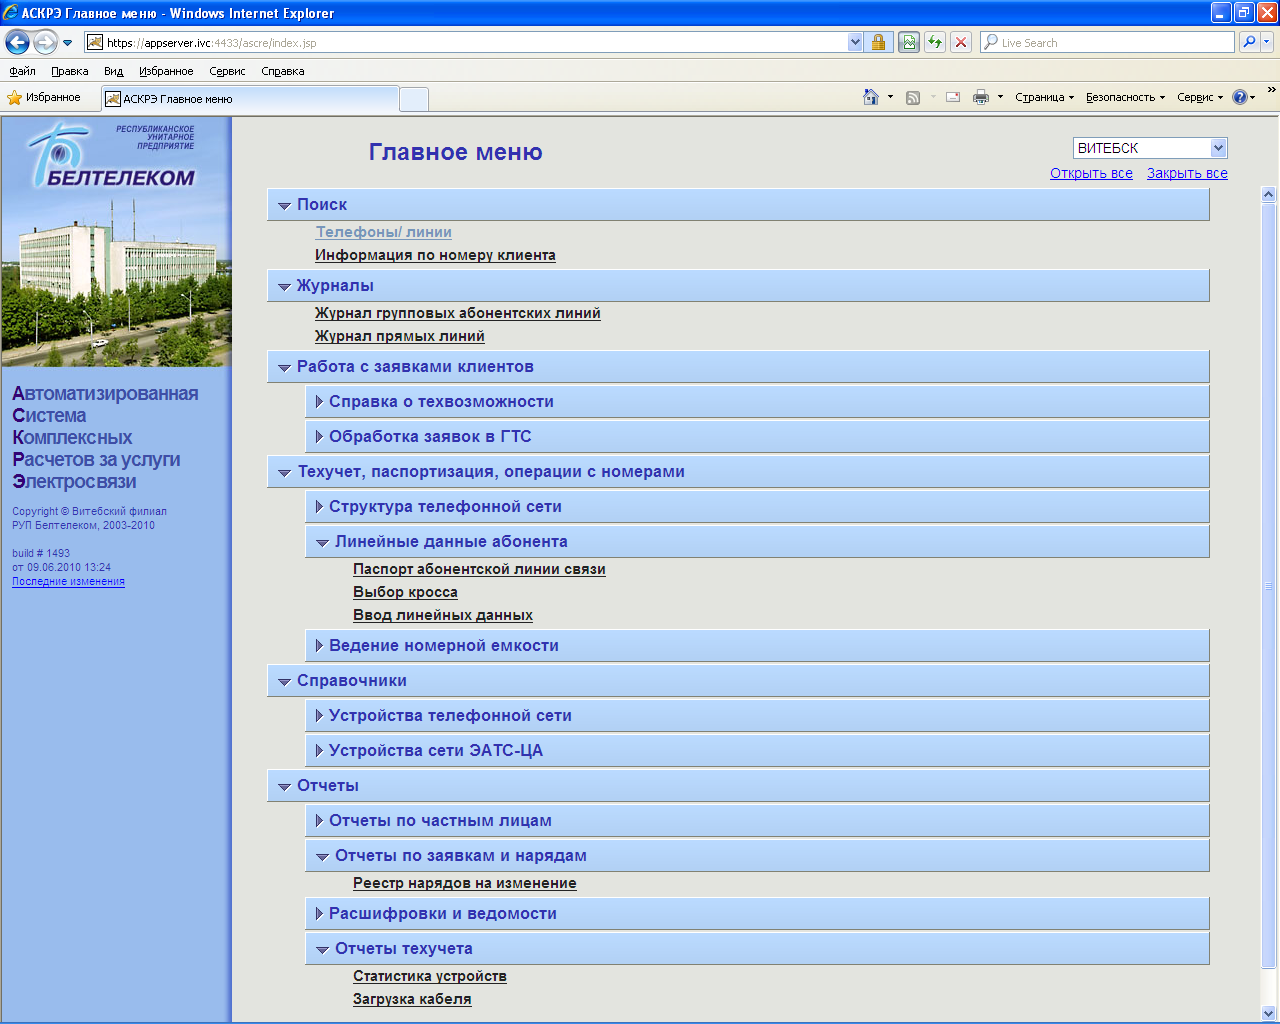1280x1024 pixels.
Task: Open the Вид menu
Action: click(113, 71)
